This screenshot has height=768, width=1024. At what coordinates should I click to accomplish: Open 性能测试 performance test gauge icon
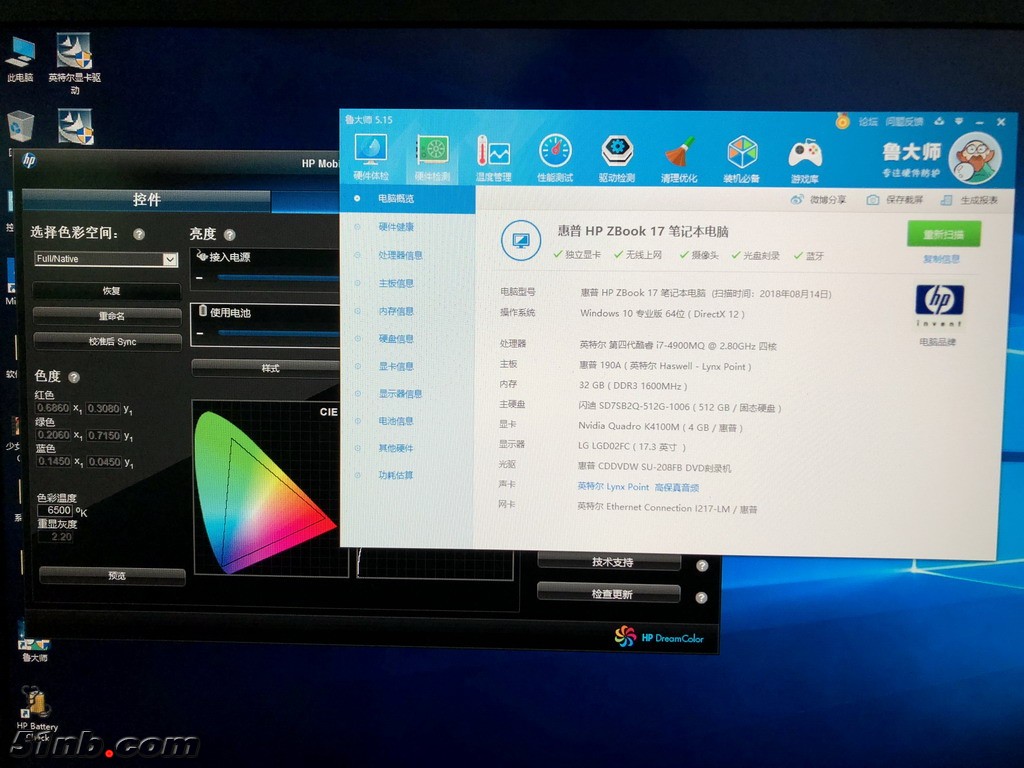[x=555, y=151]
